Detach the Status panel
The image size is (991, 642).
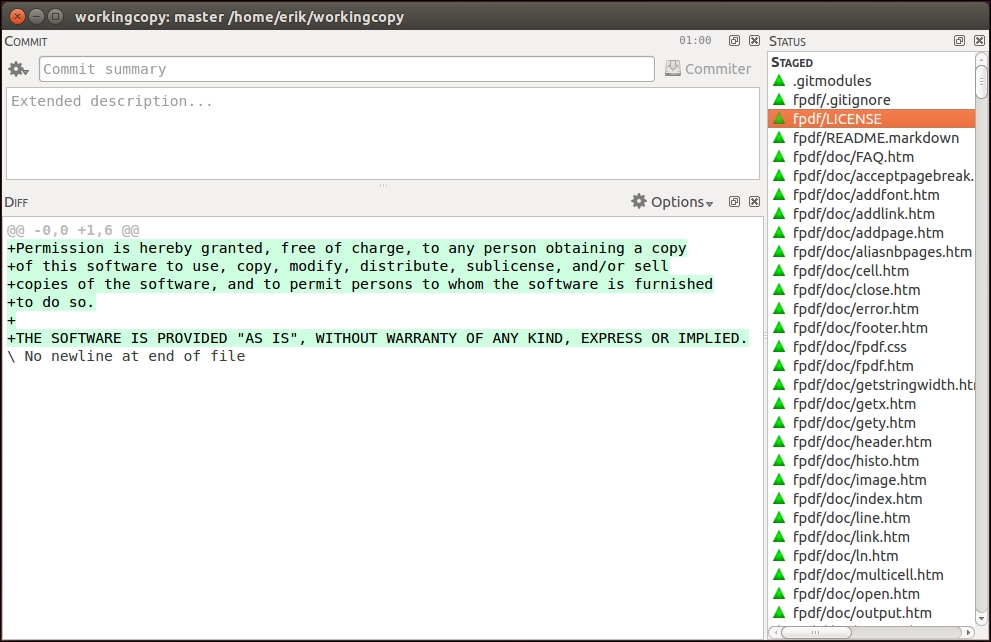(959, 40)
